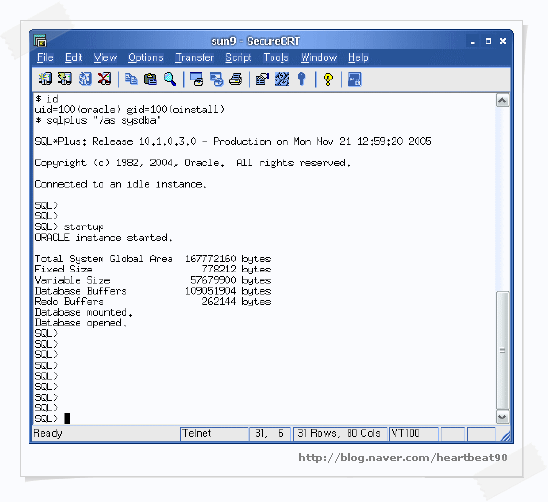Click the yellow Help lightbulb icon

328,79
